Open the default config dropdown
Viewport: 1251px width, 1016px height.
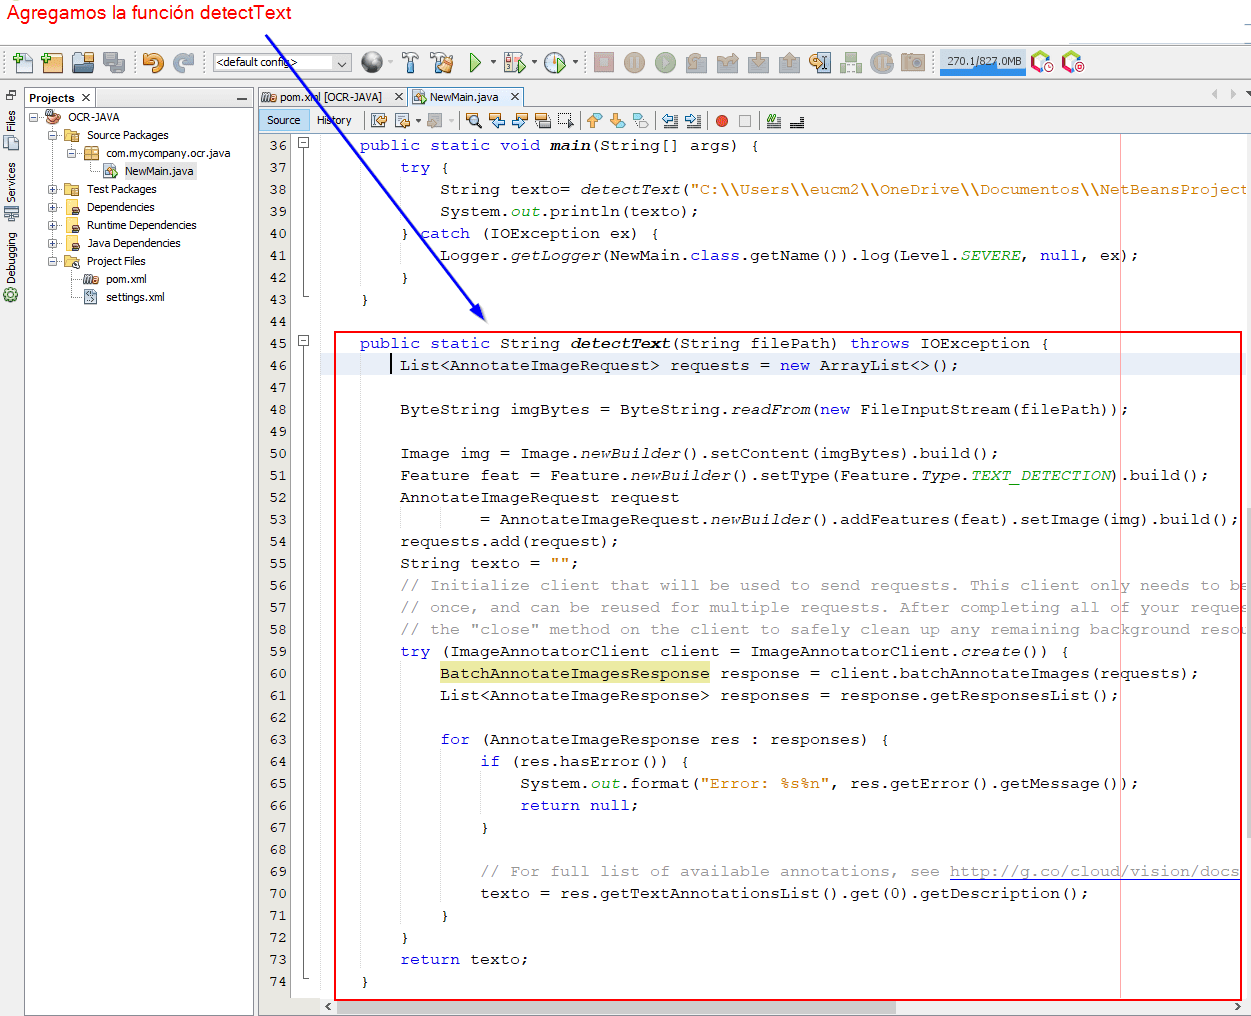tap(342, 63)
